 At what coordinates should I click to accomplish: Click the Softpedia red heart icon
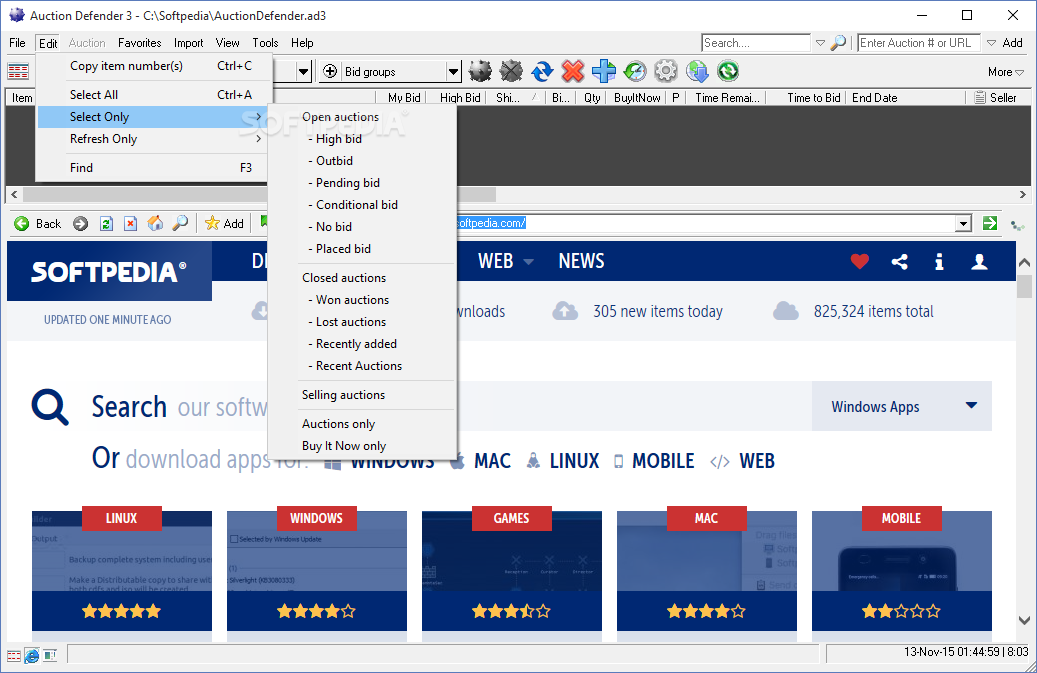point(860,262)
